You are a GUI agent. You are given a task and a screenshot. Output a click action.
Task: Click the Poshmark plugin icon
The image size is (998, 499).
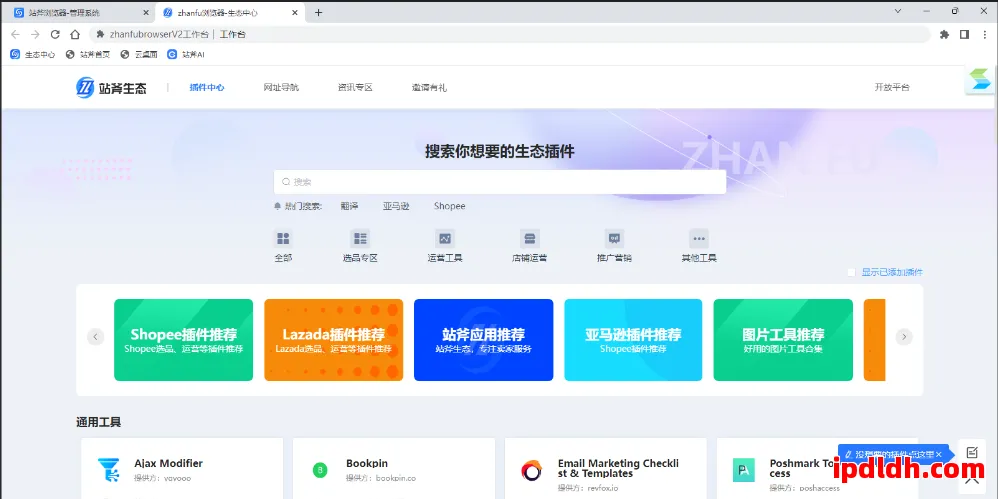[x=743, y=470]
